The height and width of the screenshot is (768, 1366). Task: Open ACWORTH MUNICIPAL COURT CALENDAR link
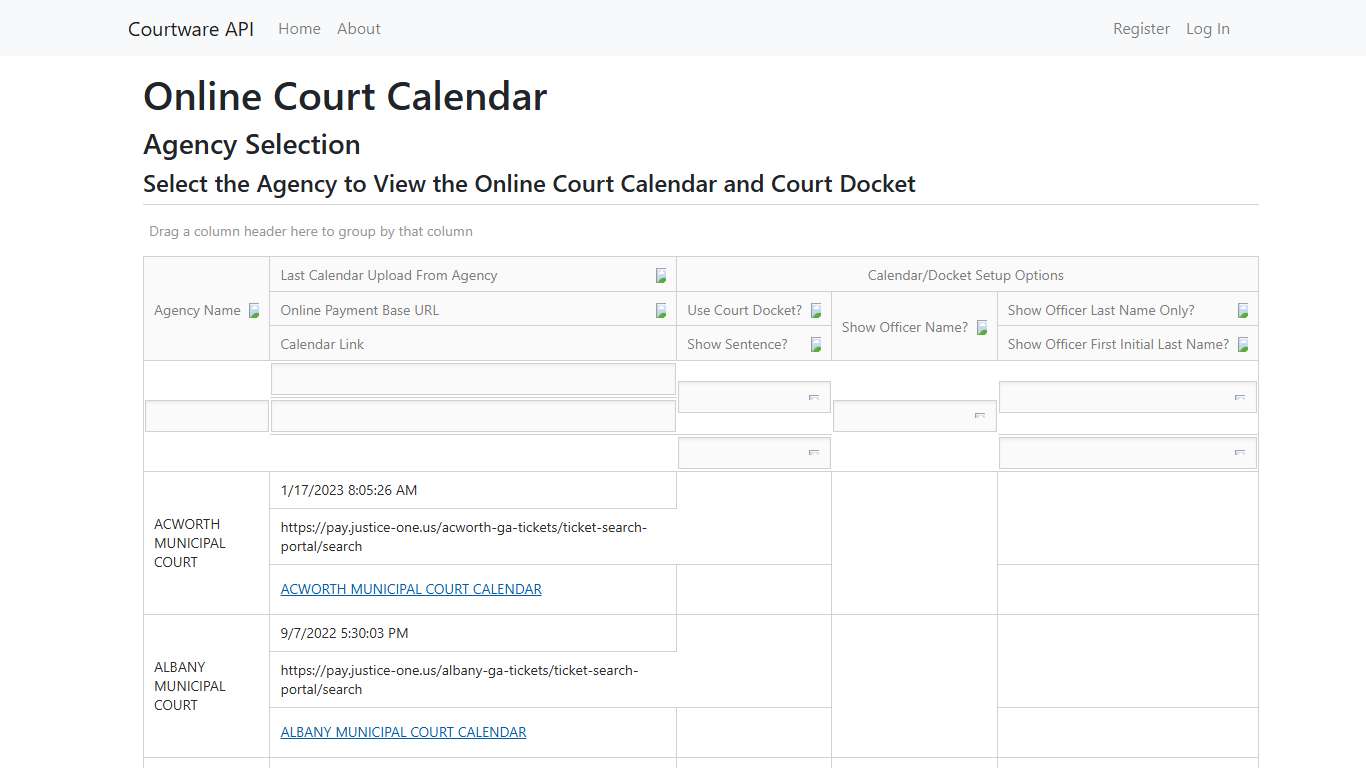click(411, 589)
